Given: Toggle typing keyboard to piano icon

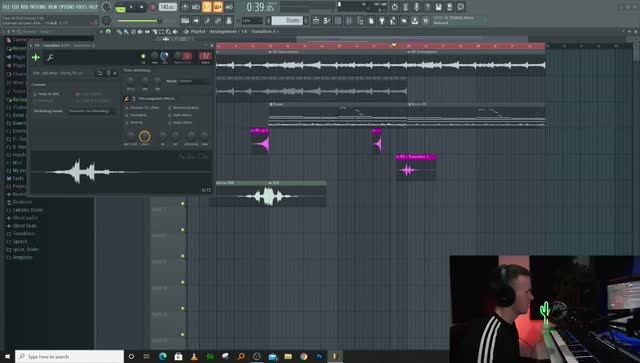Looking at the screenshot, I should (185, 20).
